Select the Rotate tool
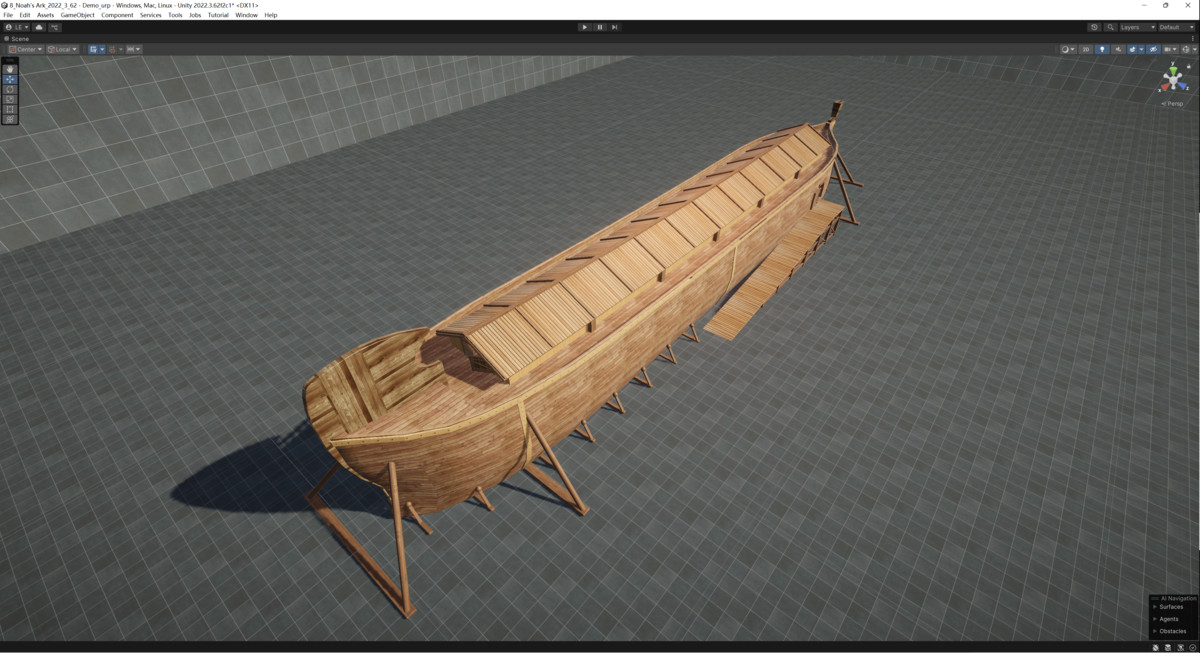 click(x=10, y=89)
